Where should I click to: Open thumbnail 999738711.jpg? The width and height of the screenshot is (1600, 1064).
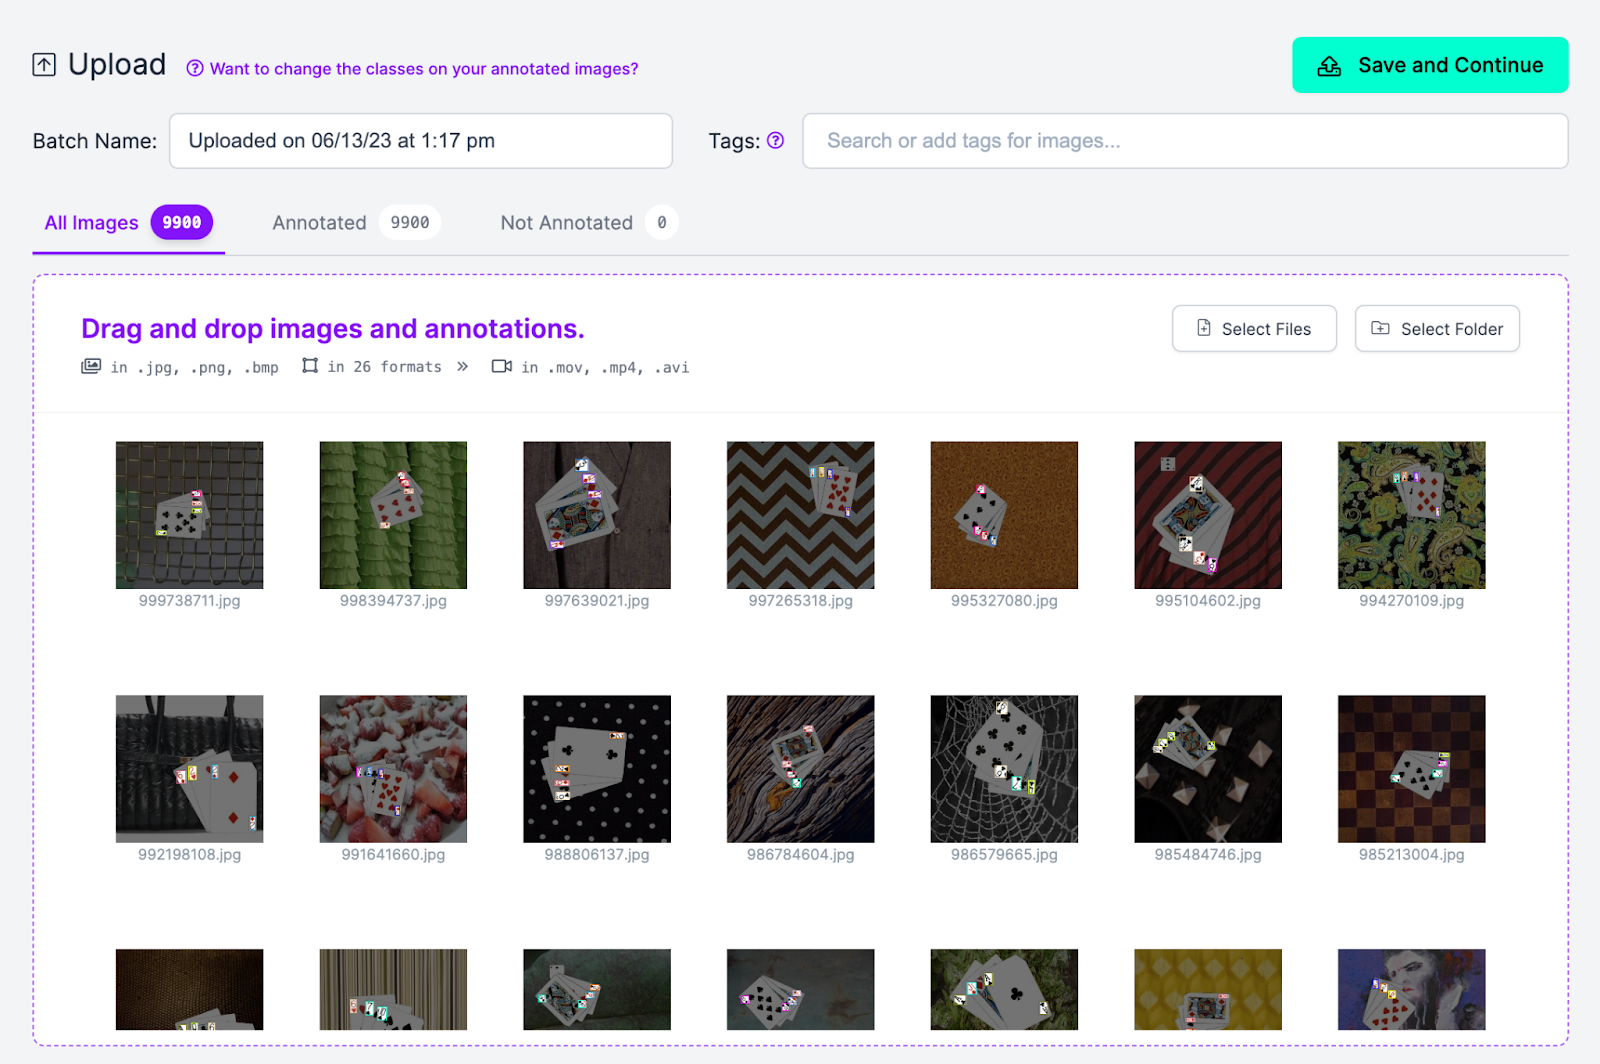coord(190,515)
